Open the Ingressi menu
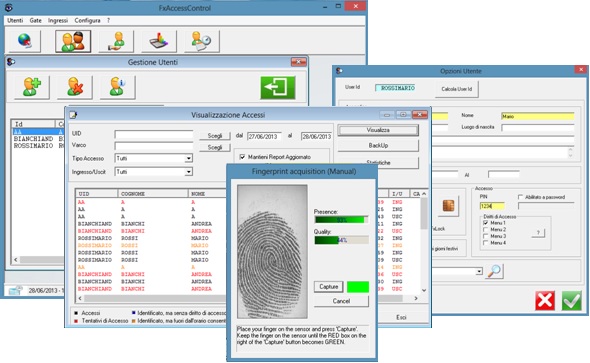This screenshot has width=590, height=363. click(x=58, y=20)
